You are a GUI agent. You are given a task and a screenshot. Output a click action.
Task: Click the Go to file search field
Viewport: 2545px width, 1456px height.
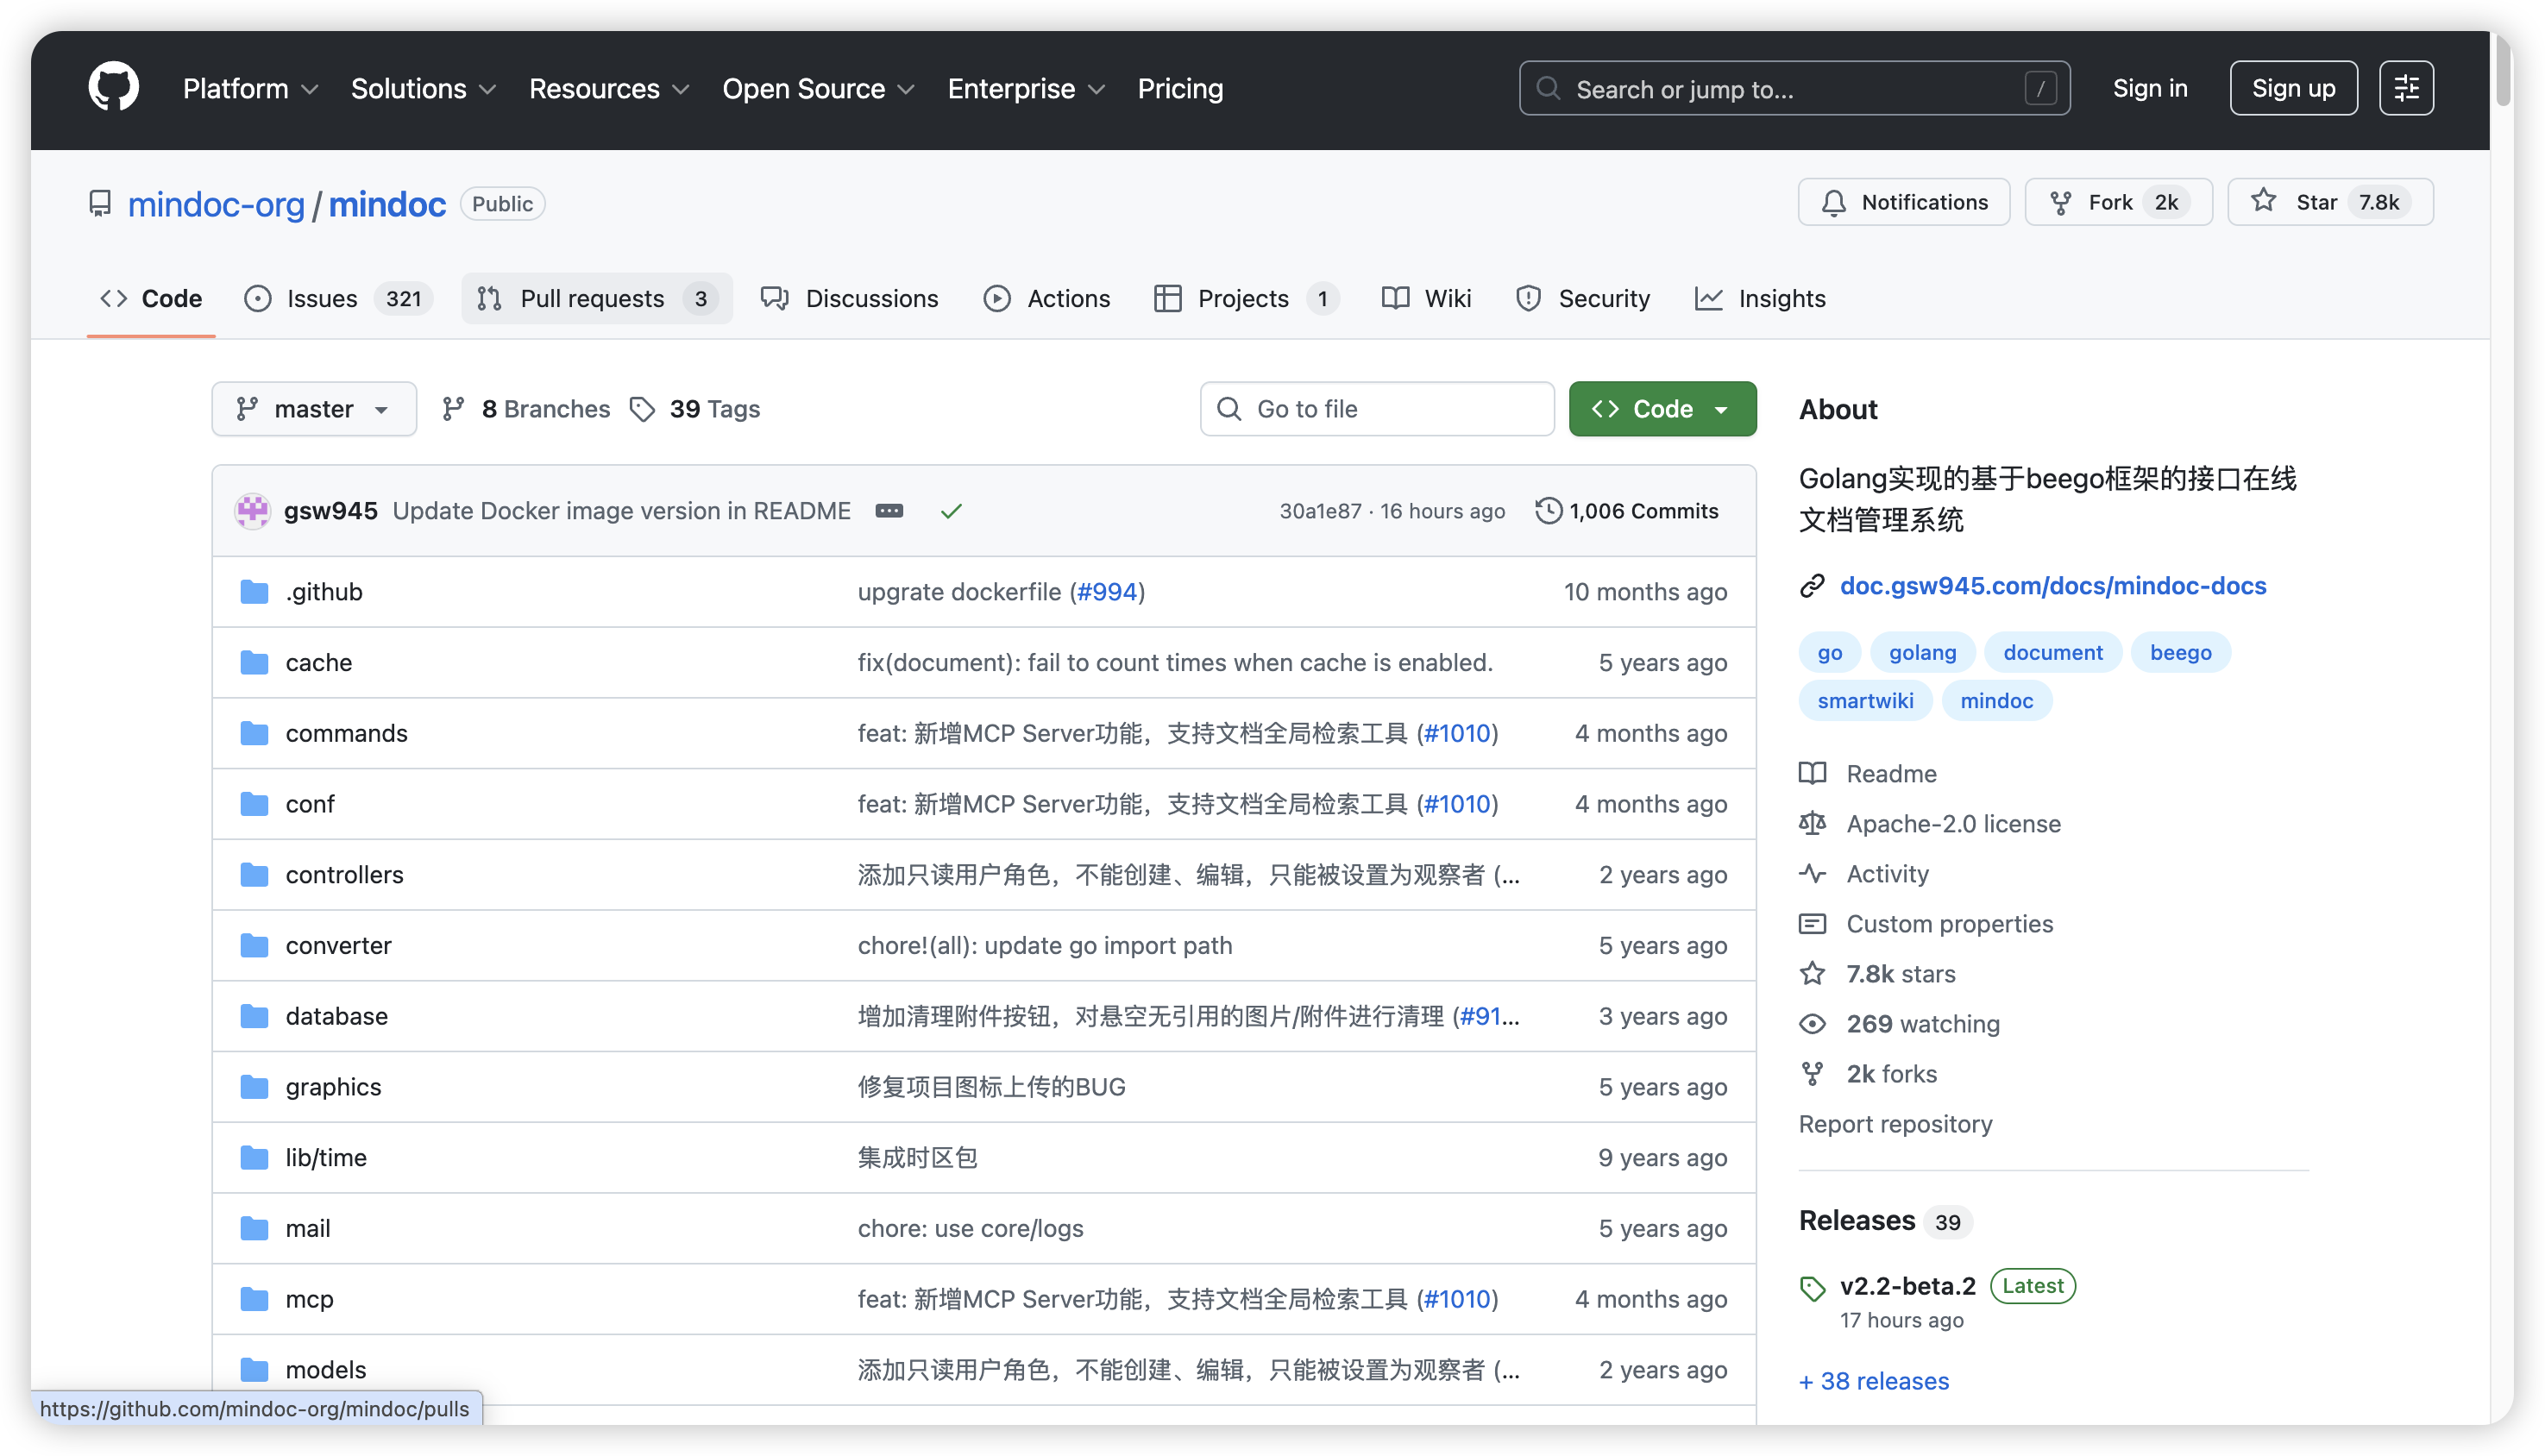[1376, 409]
